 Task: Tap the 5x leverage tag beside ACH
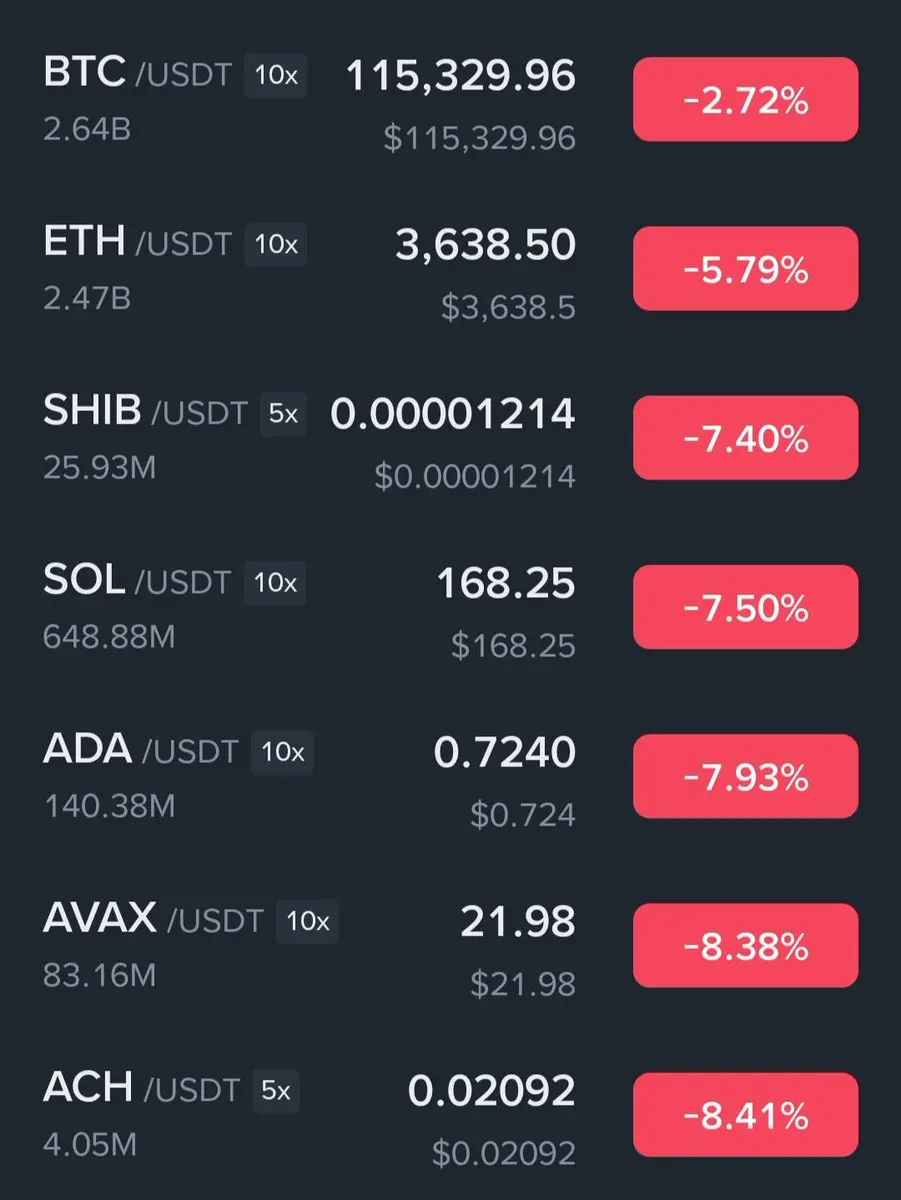(276, 1090)
